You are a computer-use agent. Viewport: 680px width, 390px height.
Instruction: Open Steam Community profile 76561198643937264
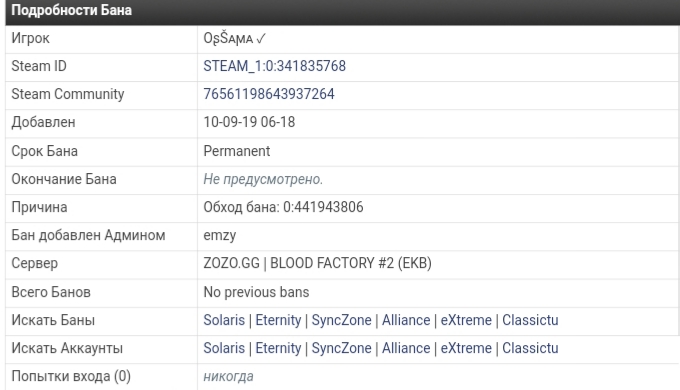[x=269, y=94]
